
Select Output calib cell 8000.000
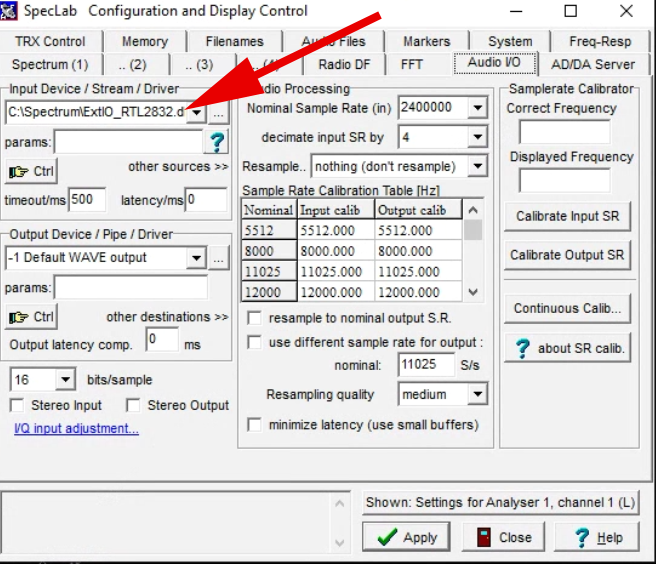point(418,251)
